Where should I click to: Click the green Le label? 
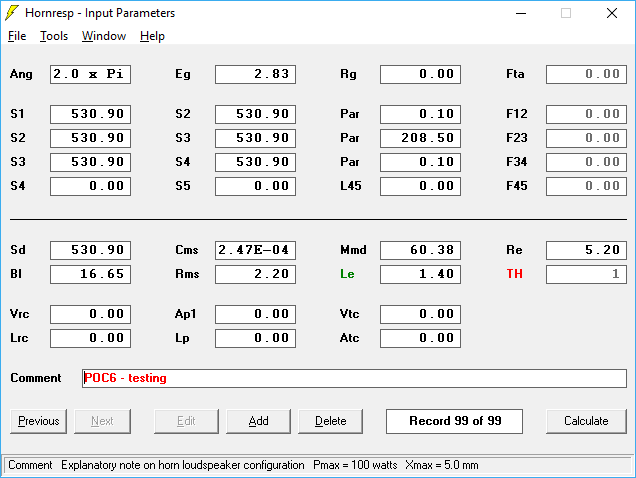point(348,274)
